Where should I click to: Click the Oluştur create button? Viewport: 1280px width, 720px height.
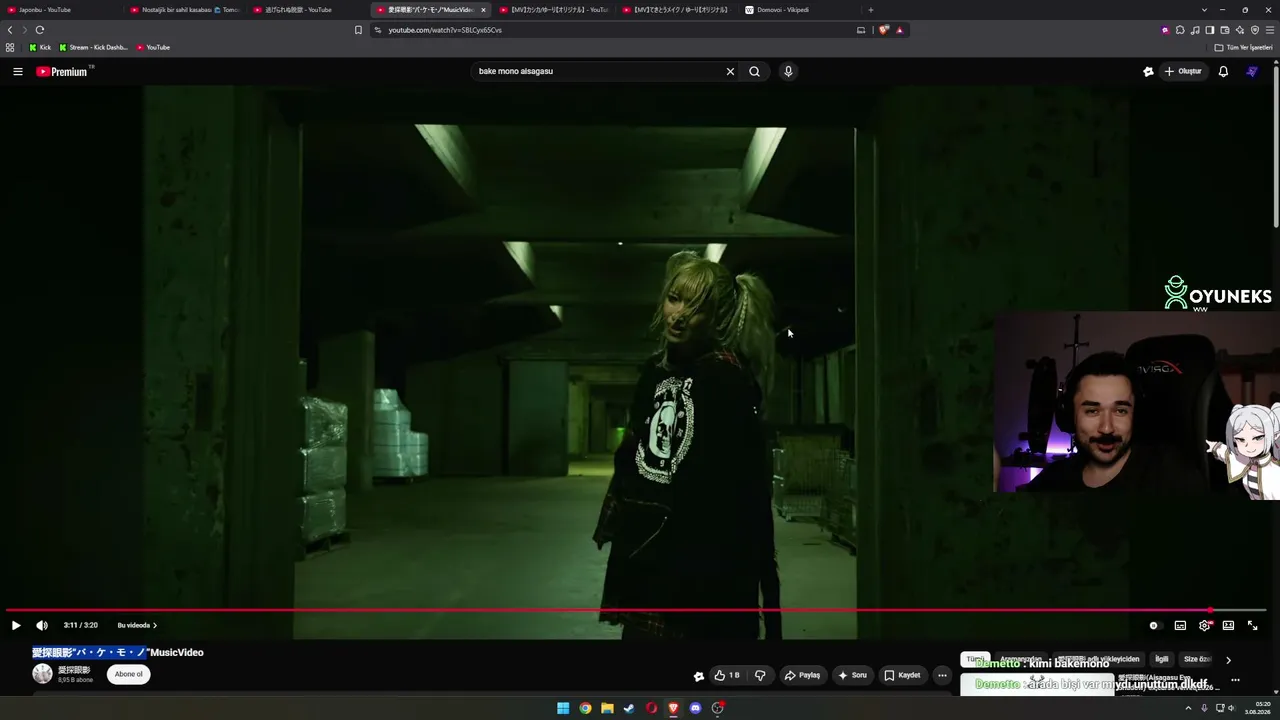pyautogui.click(x=1183, y=71)
